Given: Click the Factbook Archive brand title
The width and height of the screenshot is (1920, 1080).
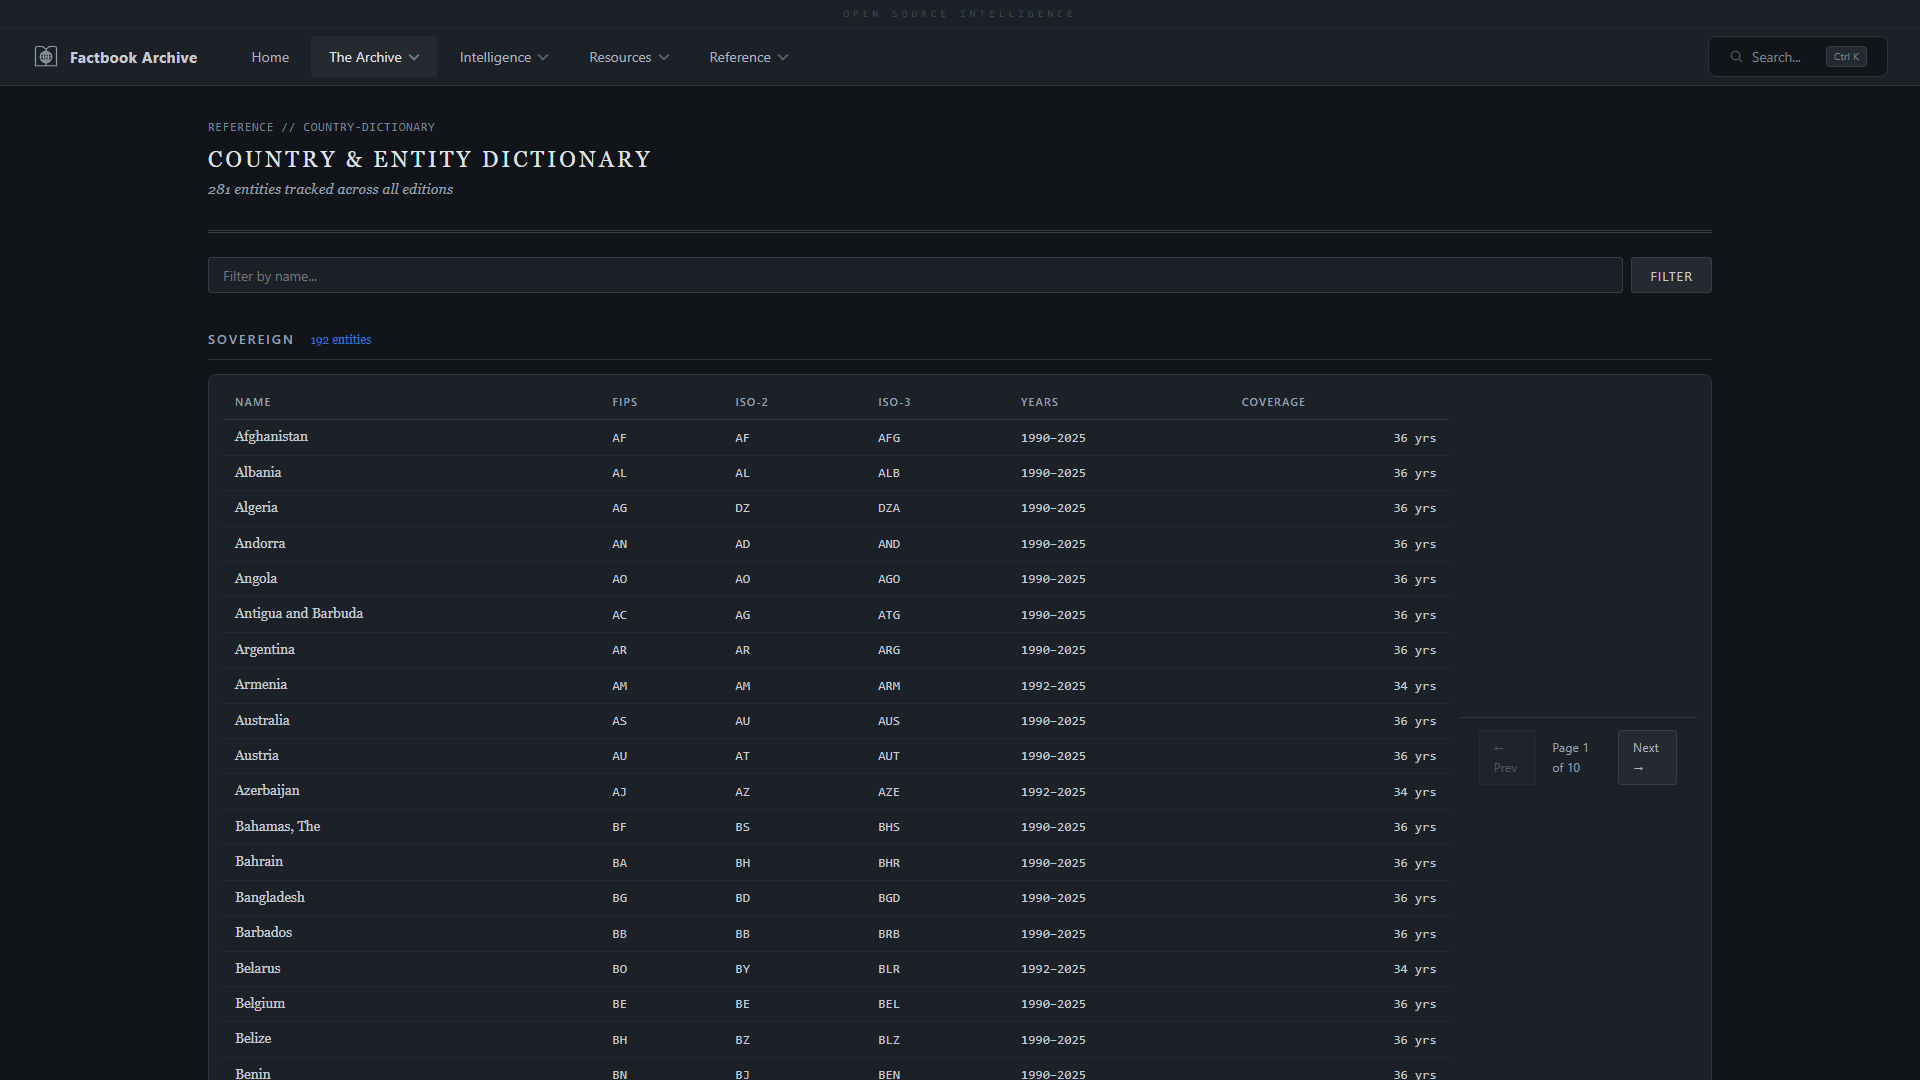Looking at the screenshot, I should pyautogui.click(x=133, y=57).
